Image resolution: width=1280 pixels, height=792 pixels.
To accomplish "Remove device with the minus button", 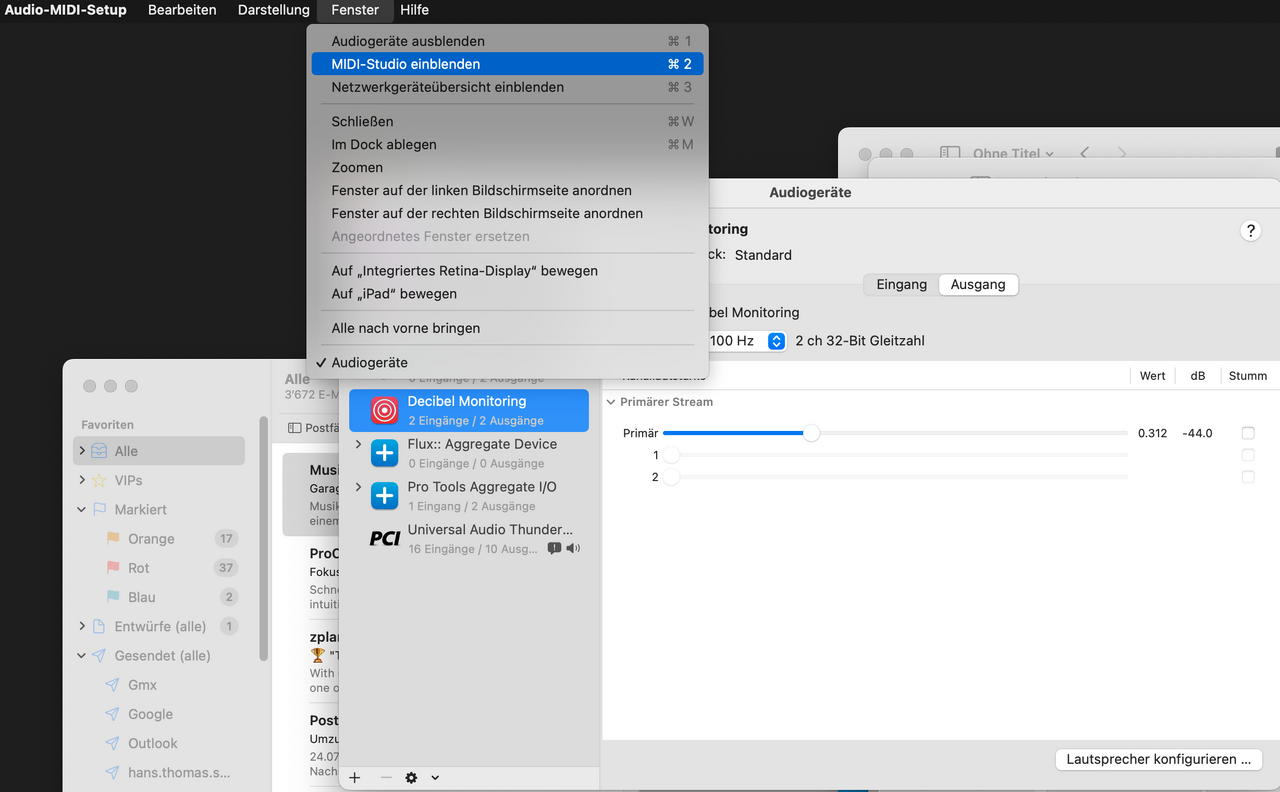I will pos(386,777).
